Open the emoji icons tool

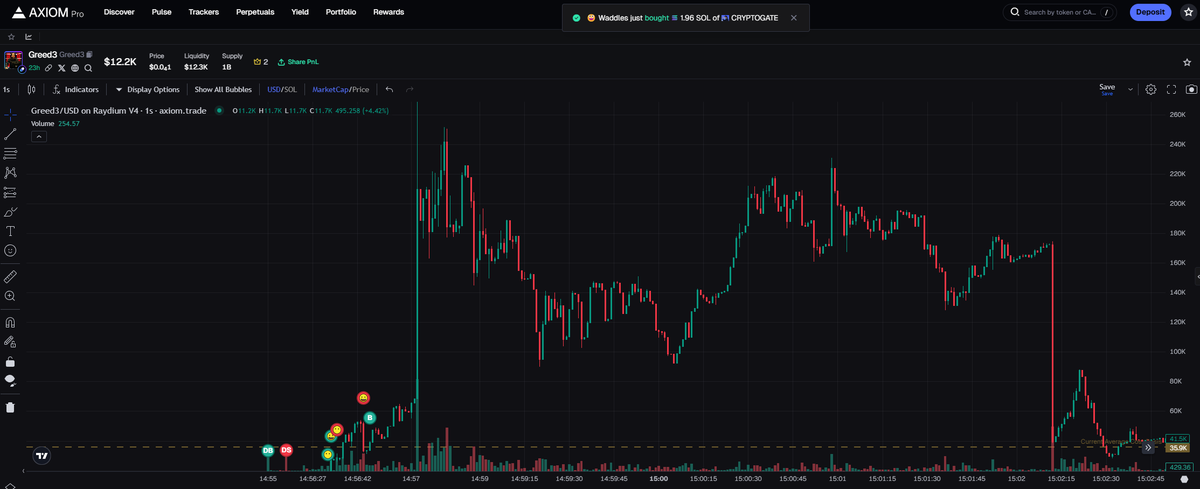click(10, 250)
